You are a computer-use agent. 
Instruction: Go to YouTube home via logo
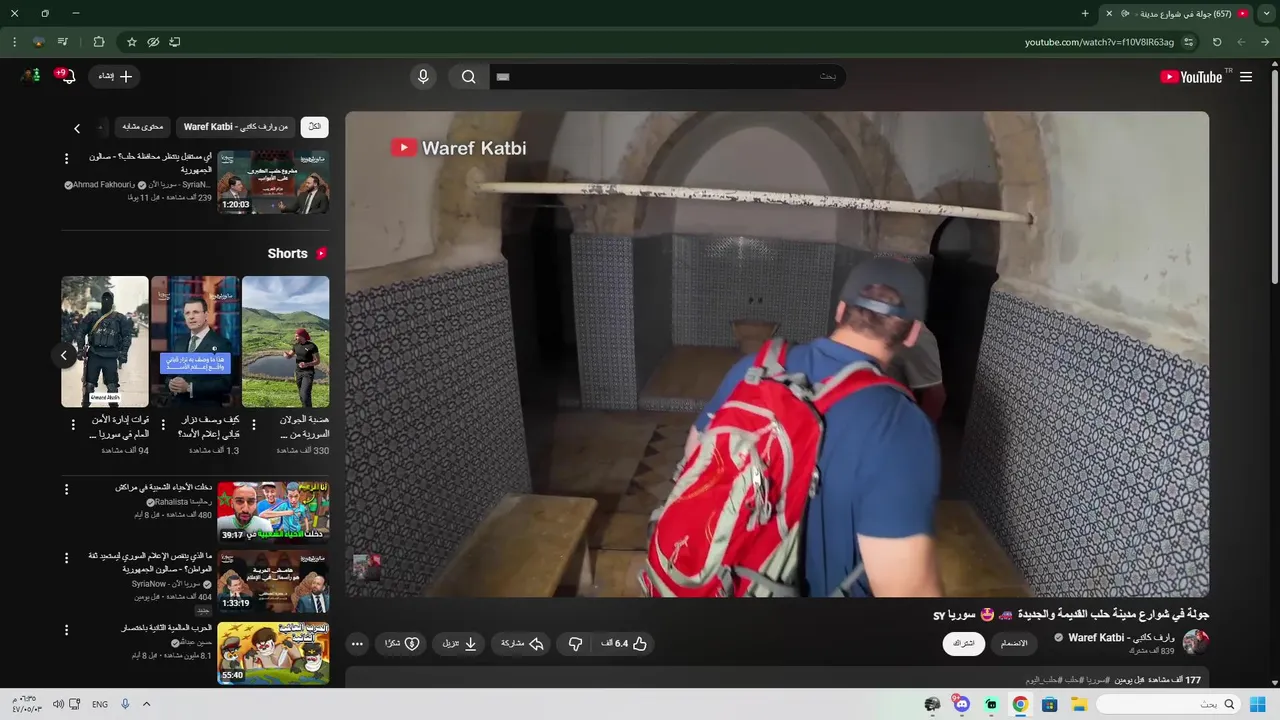click(1191, 77)
